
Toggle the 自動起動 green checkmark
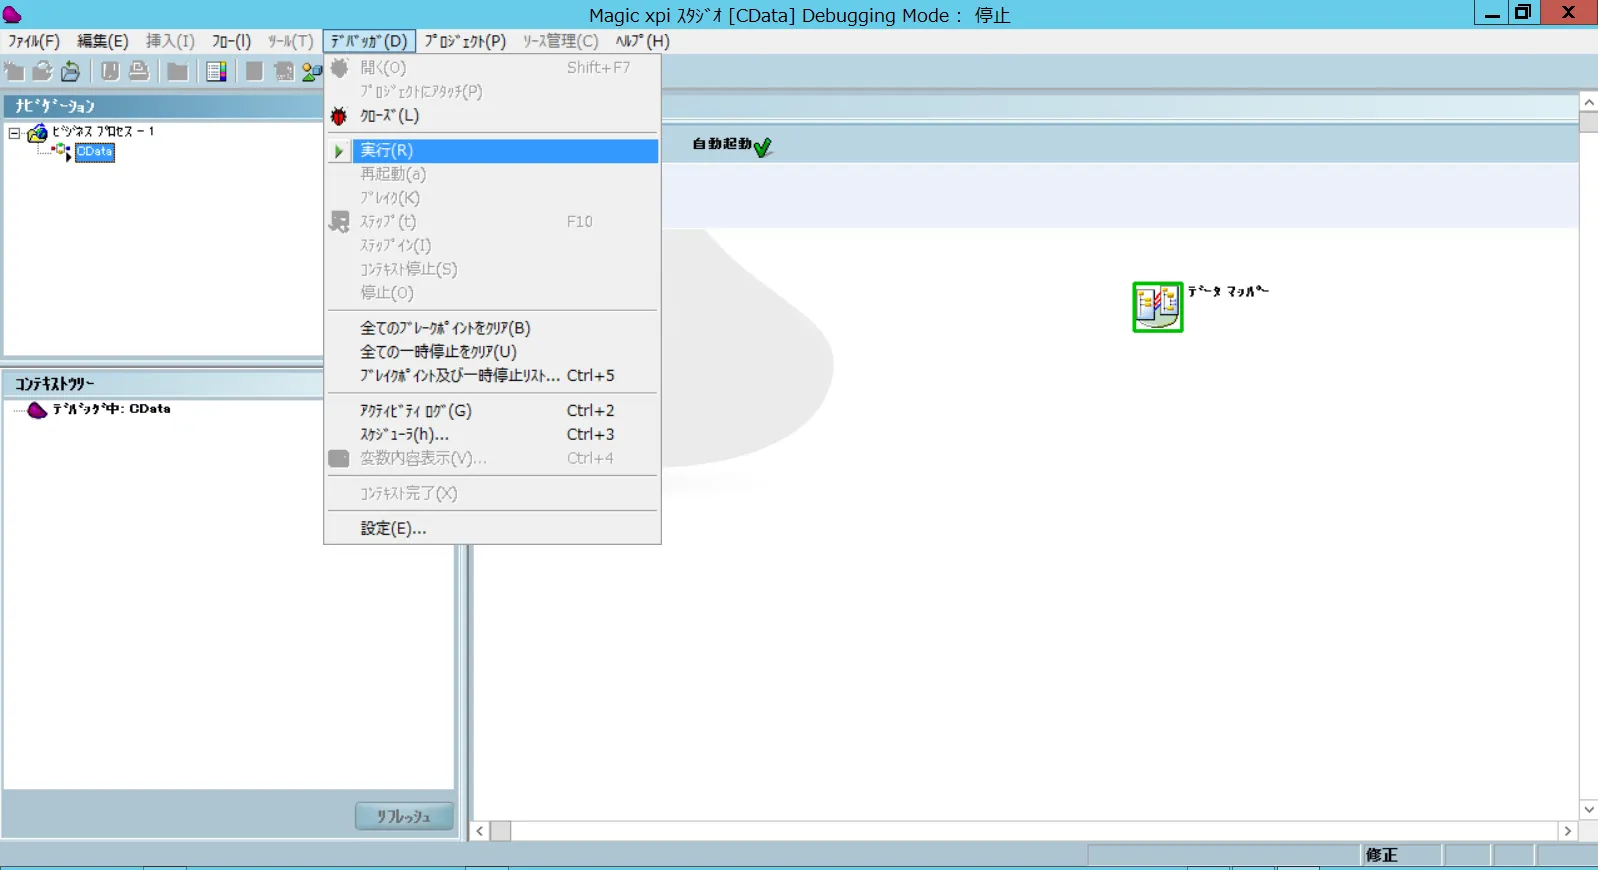click(763, 147)
